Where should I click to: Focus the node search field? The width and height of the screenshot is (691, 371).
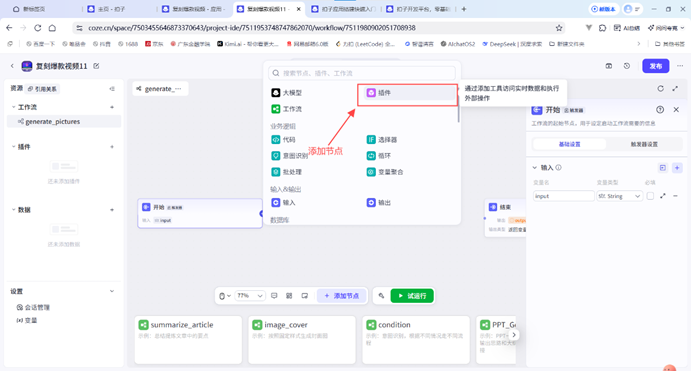tap(362, 73)
